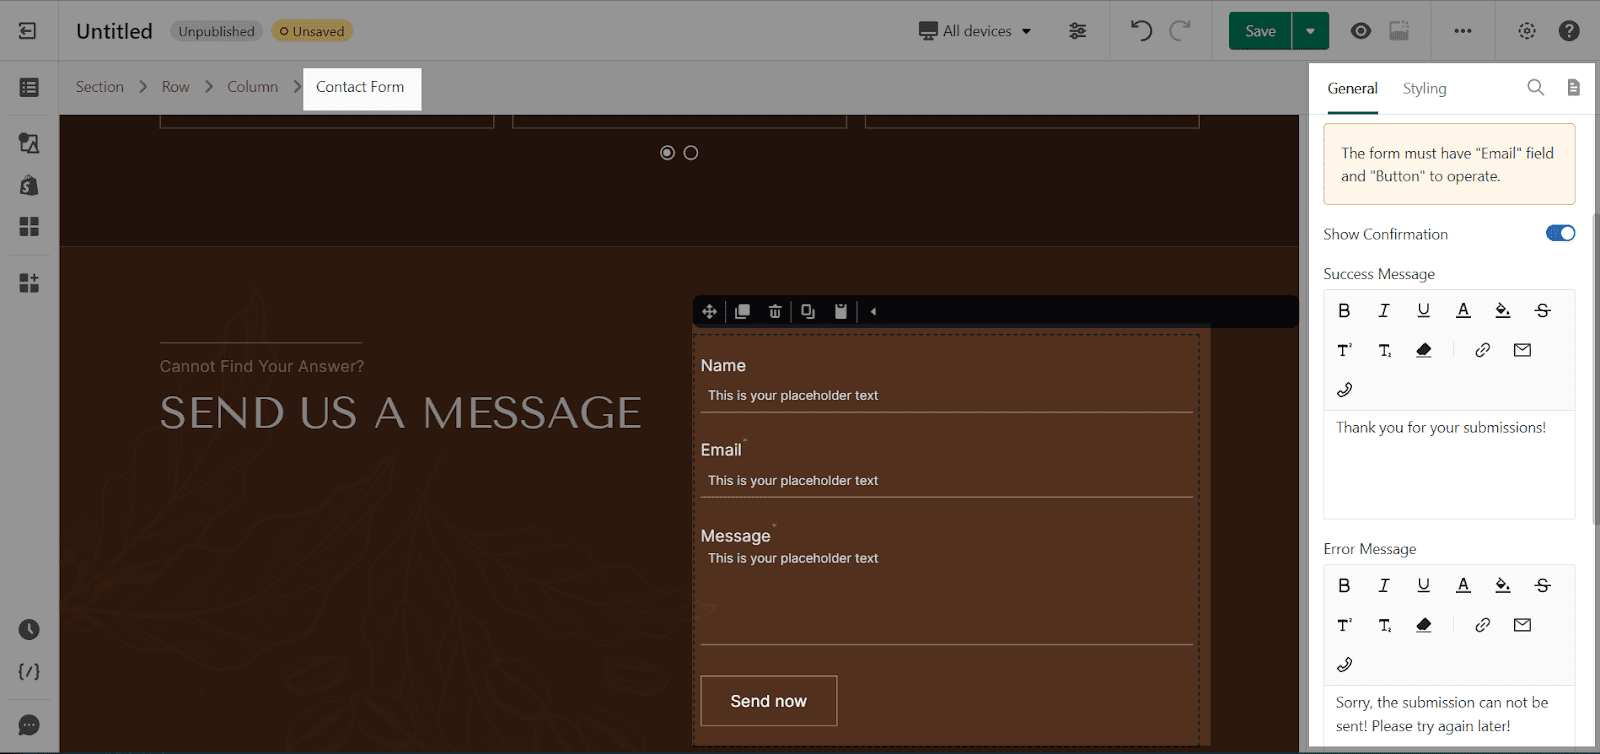The width and height of the screenshot is (1600, 754).
Task: Open the chat support bubble icon
Action: [29, 725]
